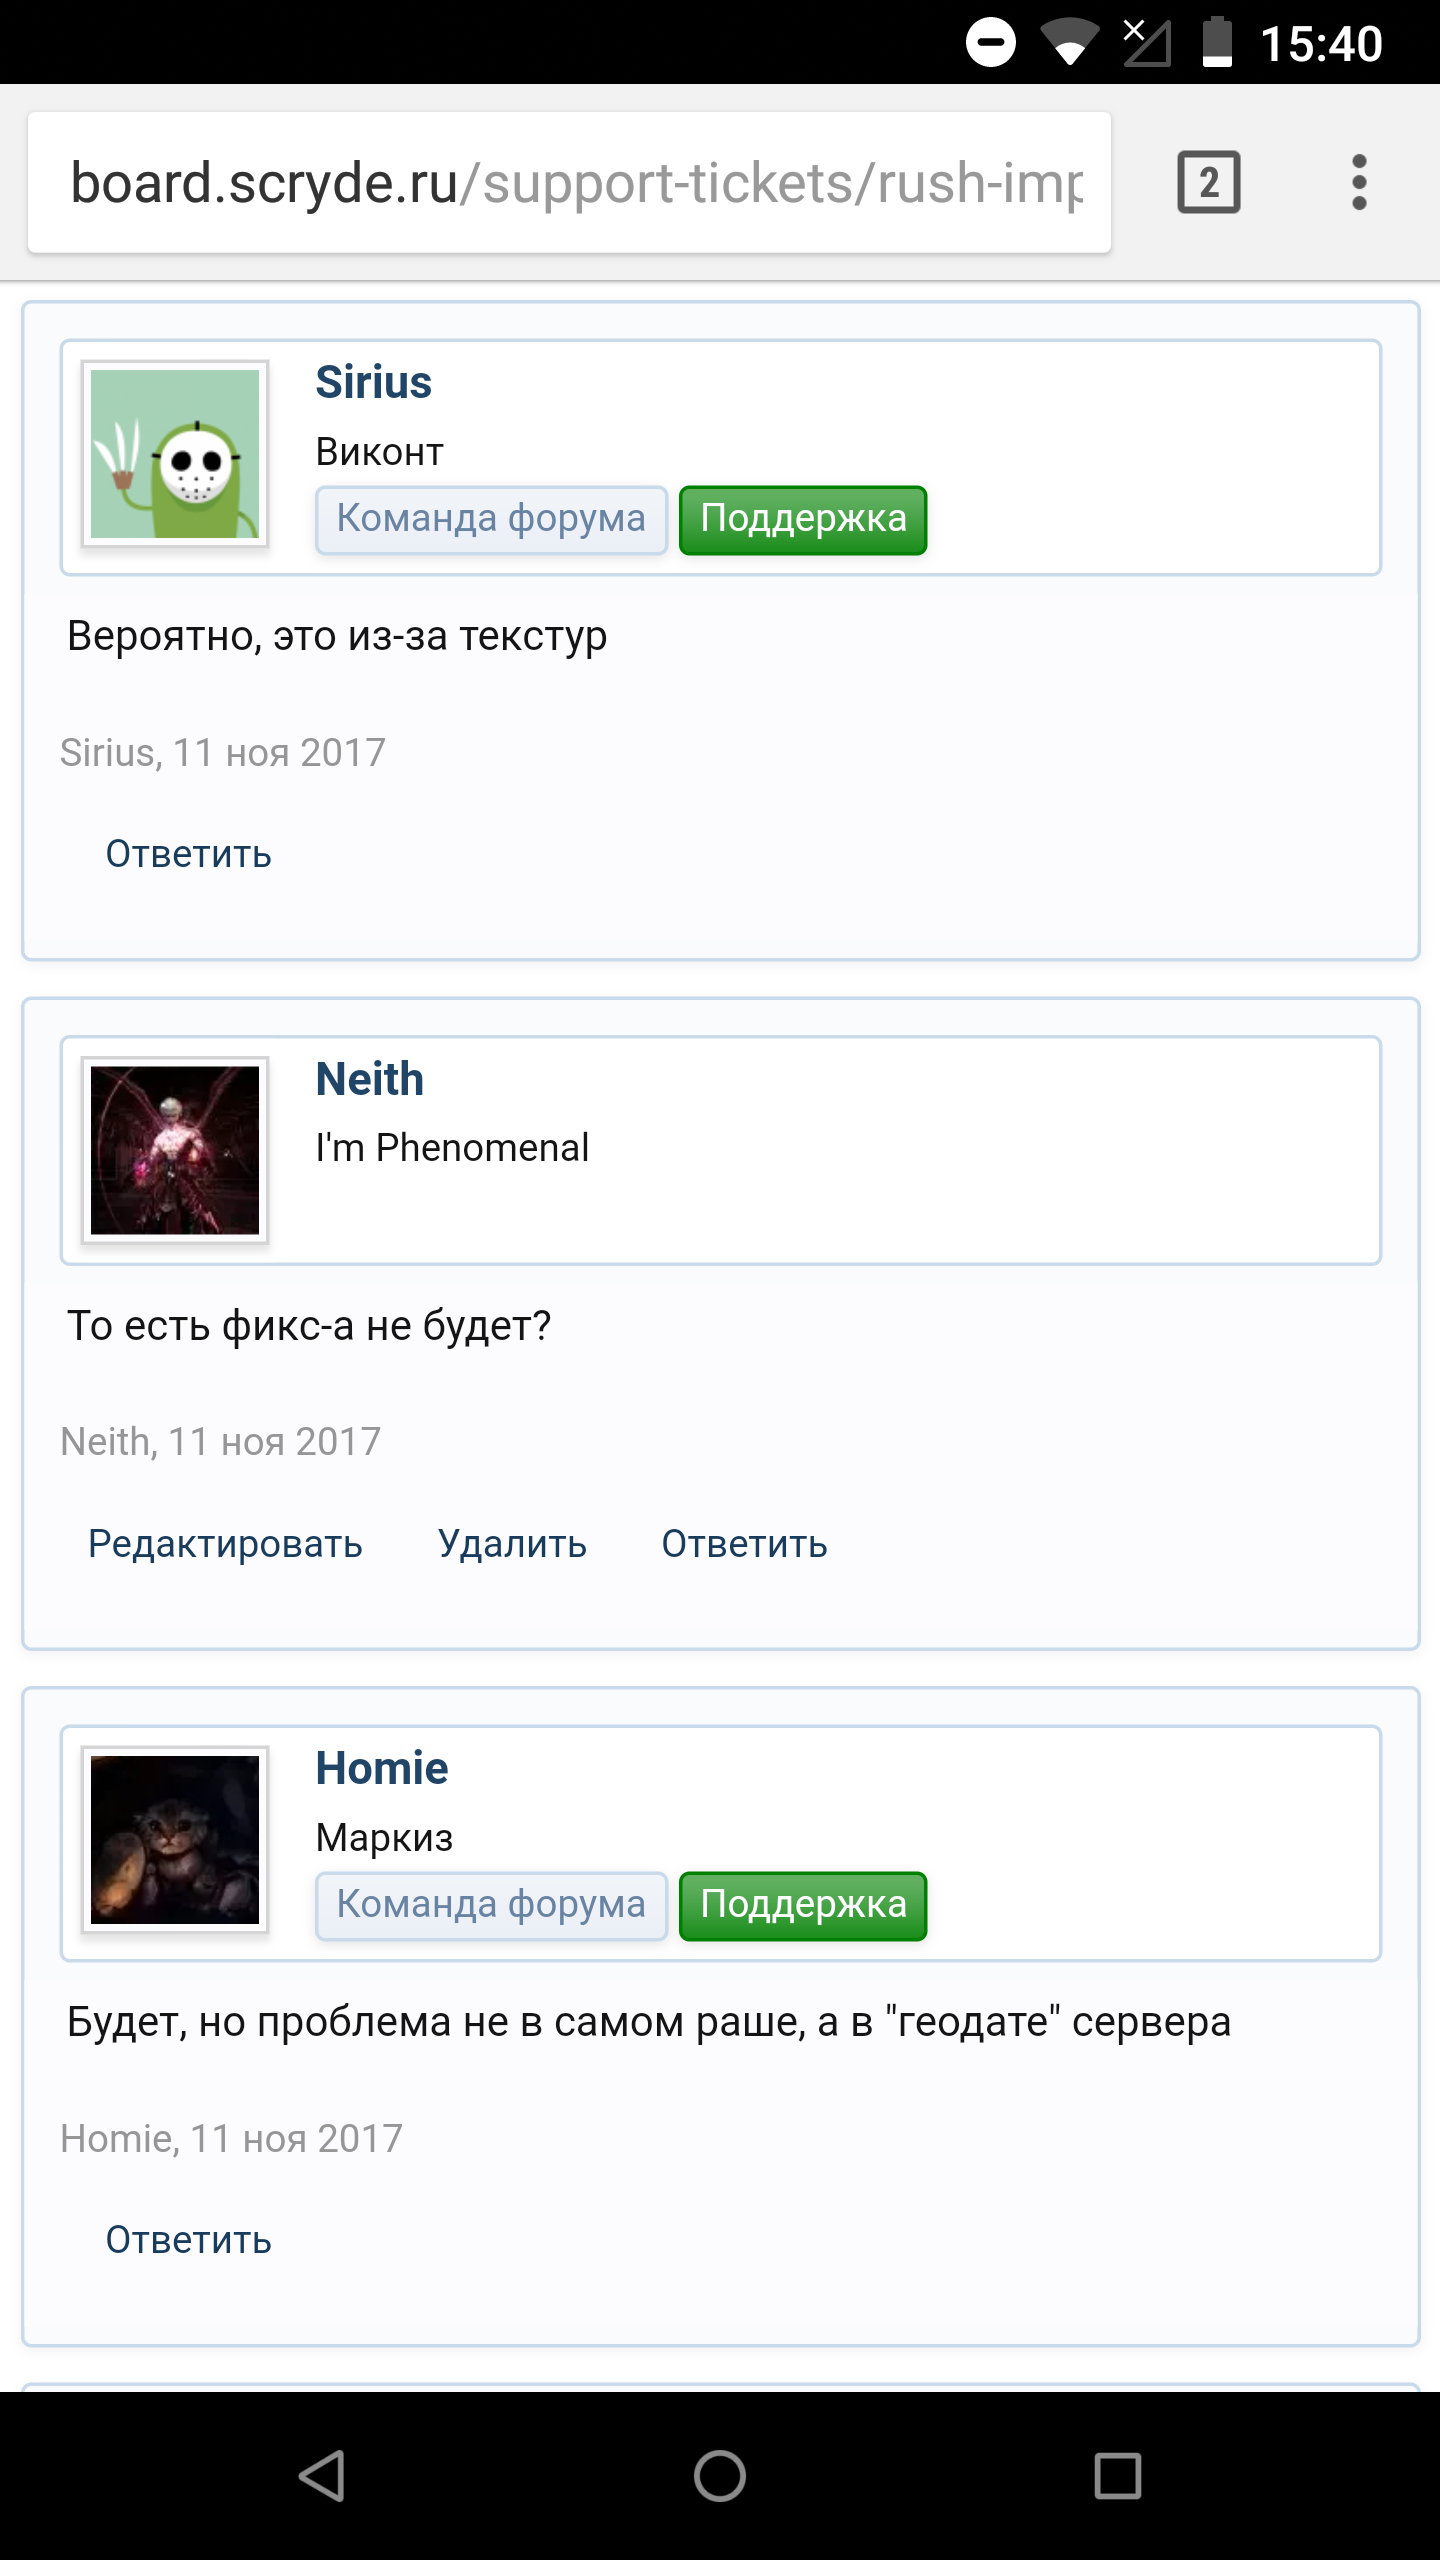The width and height of the screenshot is (1440, 2560).
Task: Tap Sirius's green Поддержка badge
Action: [x=803, y=520]
